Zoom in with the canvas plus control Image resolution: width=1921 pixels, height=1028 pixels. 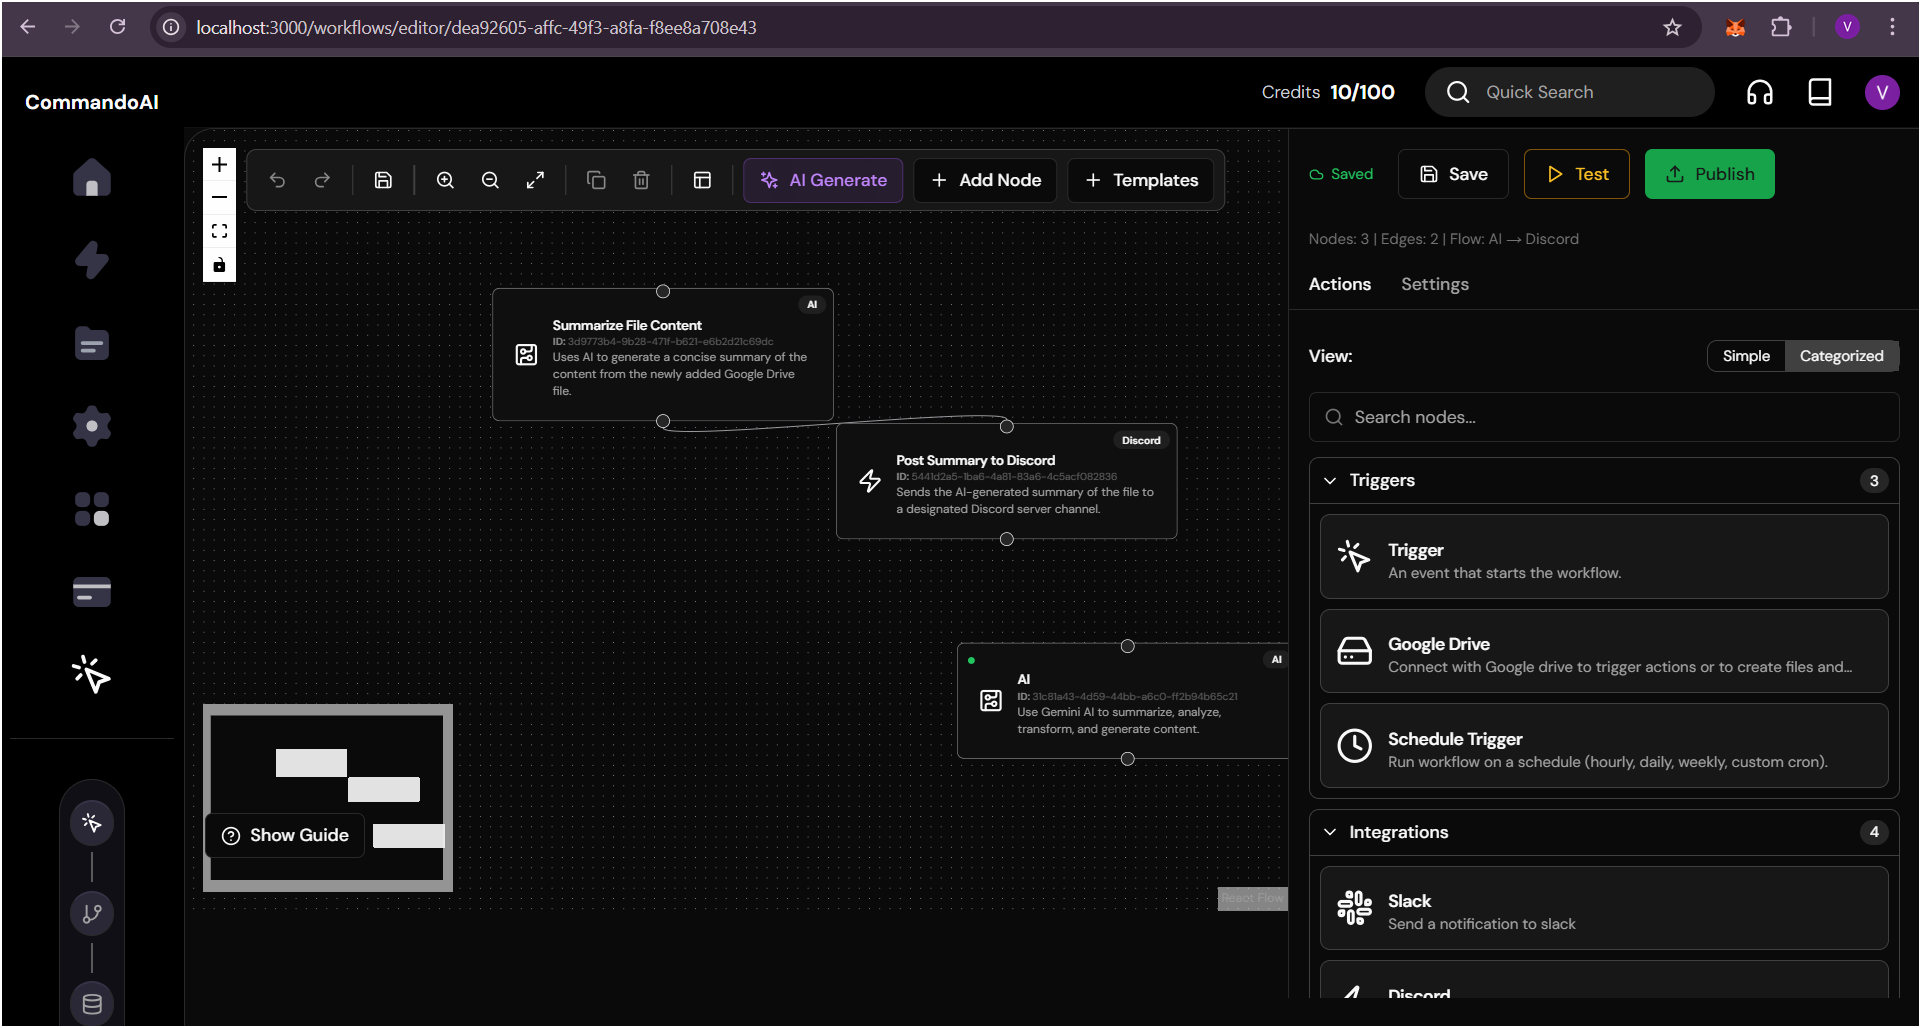pyautogui.click(x=219, y=165)
